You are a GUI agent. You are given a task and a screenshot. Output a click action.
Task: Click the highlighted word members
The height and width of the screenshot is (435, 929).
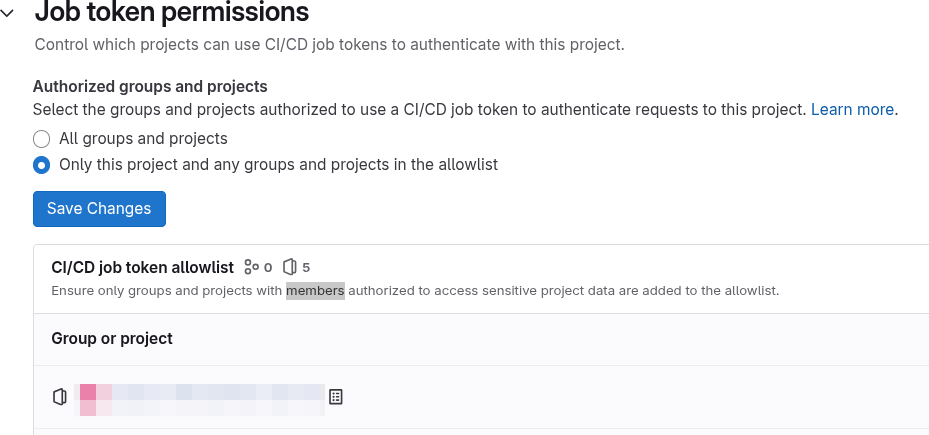(315, 291)
